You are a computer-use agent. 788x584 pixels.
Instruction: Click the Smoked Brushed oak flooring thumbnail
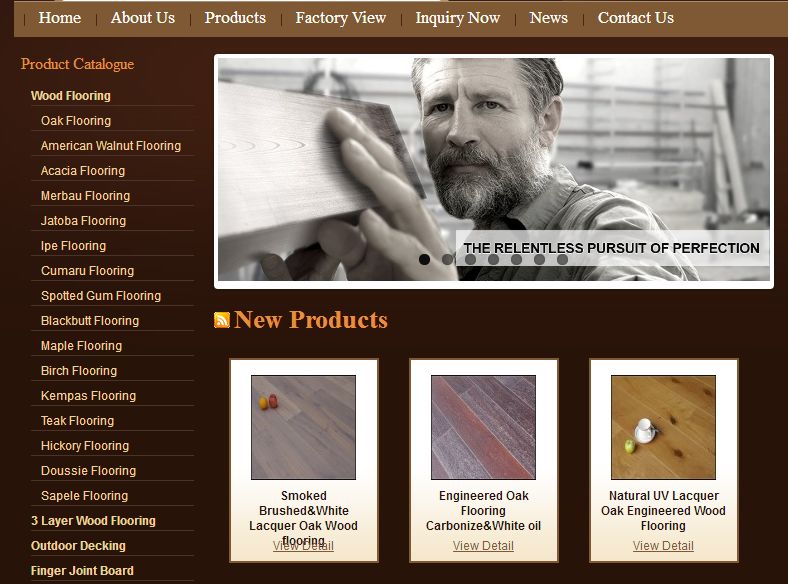(x=304, y=427)
